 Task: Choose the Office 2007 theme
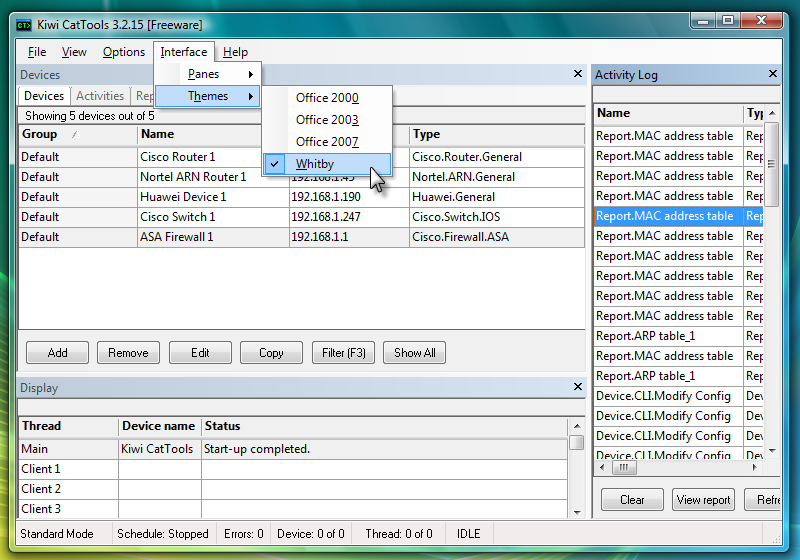tap(327, 142)
